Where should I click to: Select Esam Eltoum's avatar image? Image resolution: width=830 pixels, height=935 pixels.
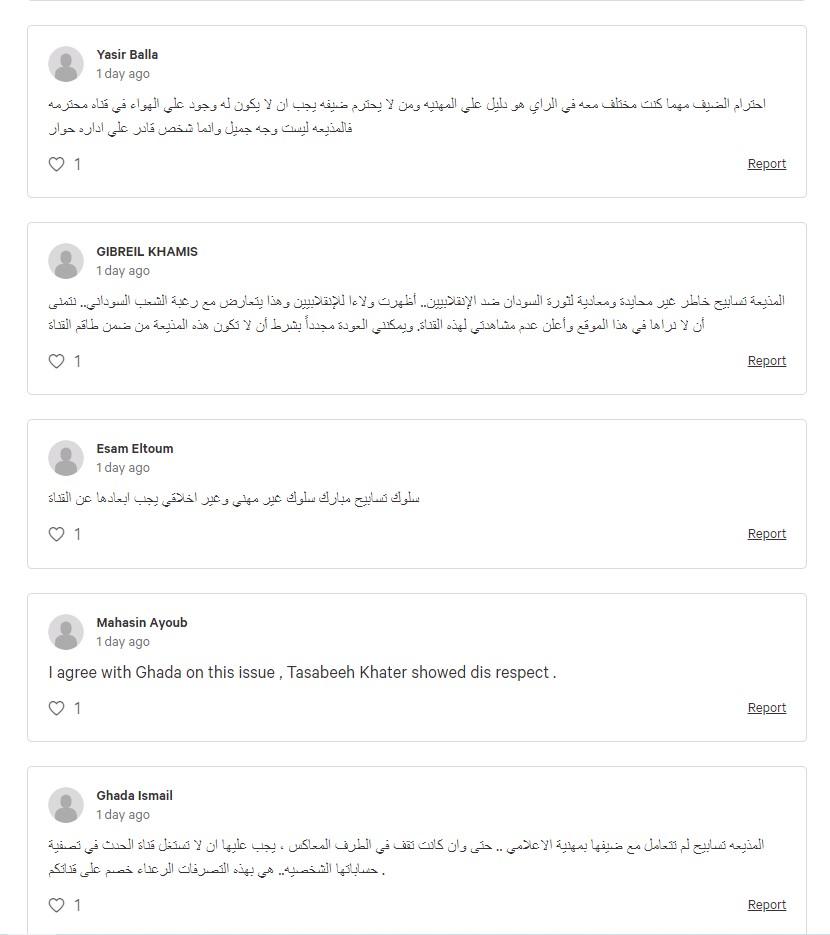[x=66, y=458]
